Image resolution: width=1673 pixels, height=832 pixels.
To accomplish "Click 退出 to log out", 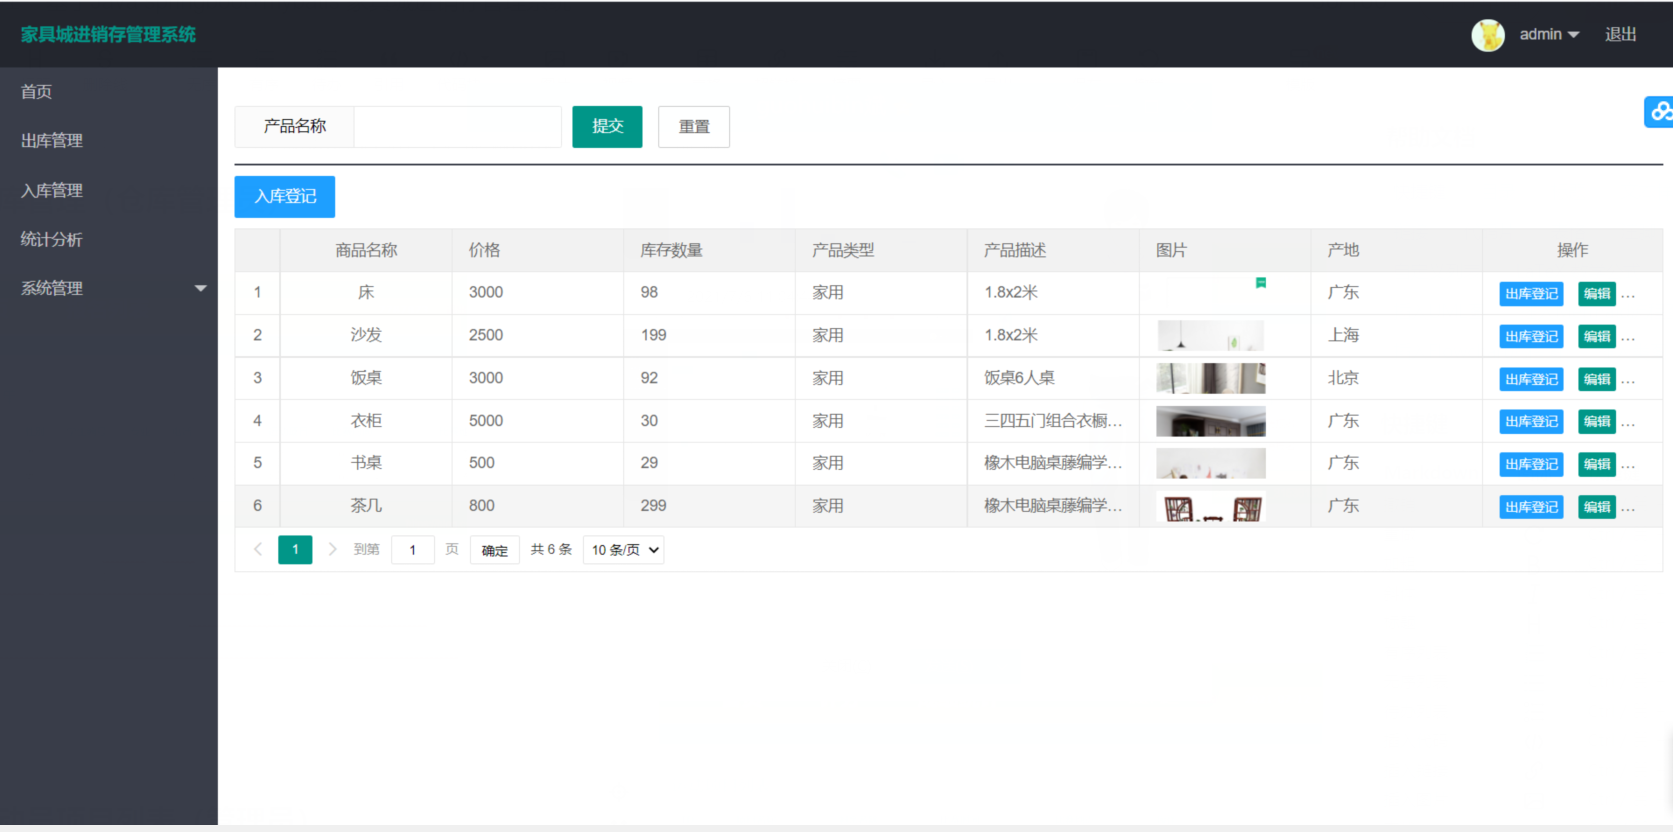I will coord(1621,34).
